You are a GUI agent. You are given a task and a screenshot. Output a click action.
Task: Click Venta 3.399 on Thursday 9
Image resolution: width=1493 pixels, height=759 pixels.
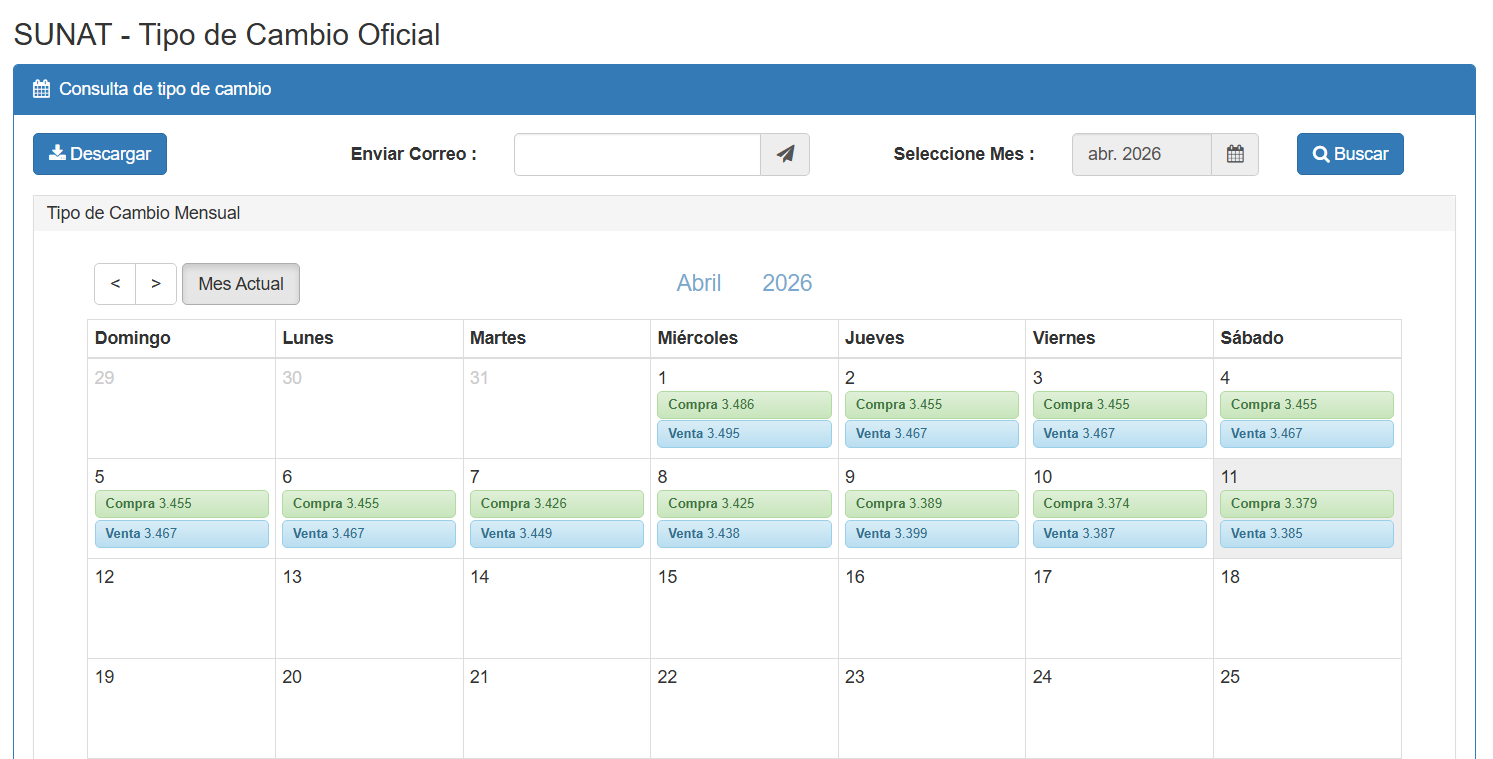pos(931,534)
